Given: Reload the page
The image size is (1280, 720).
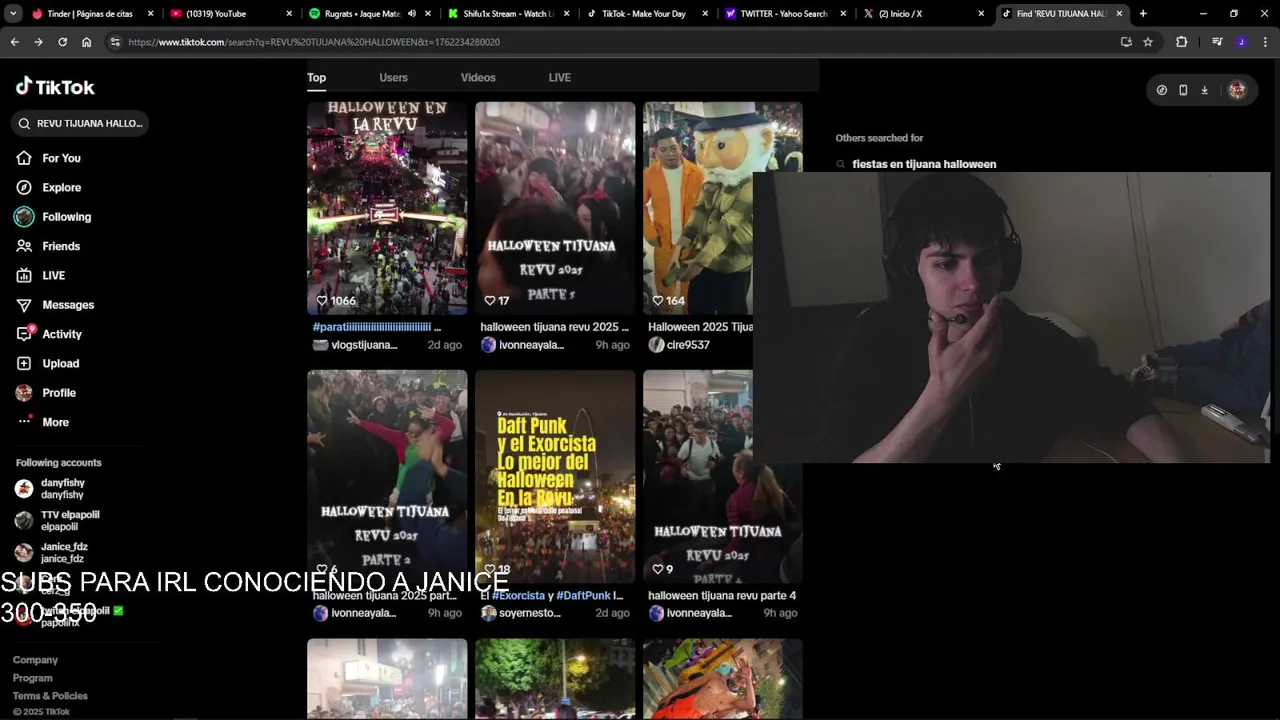Looking at the screenshot, I should 62,42.
